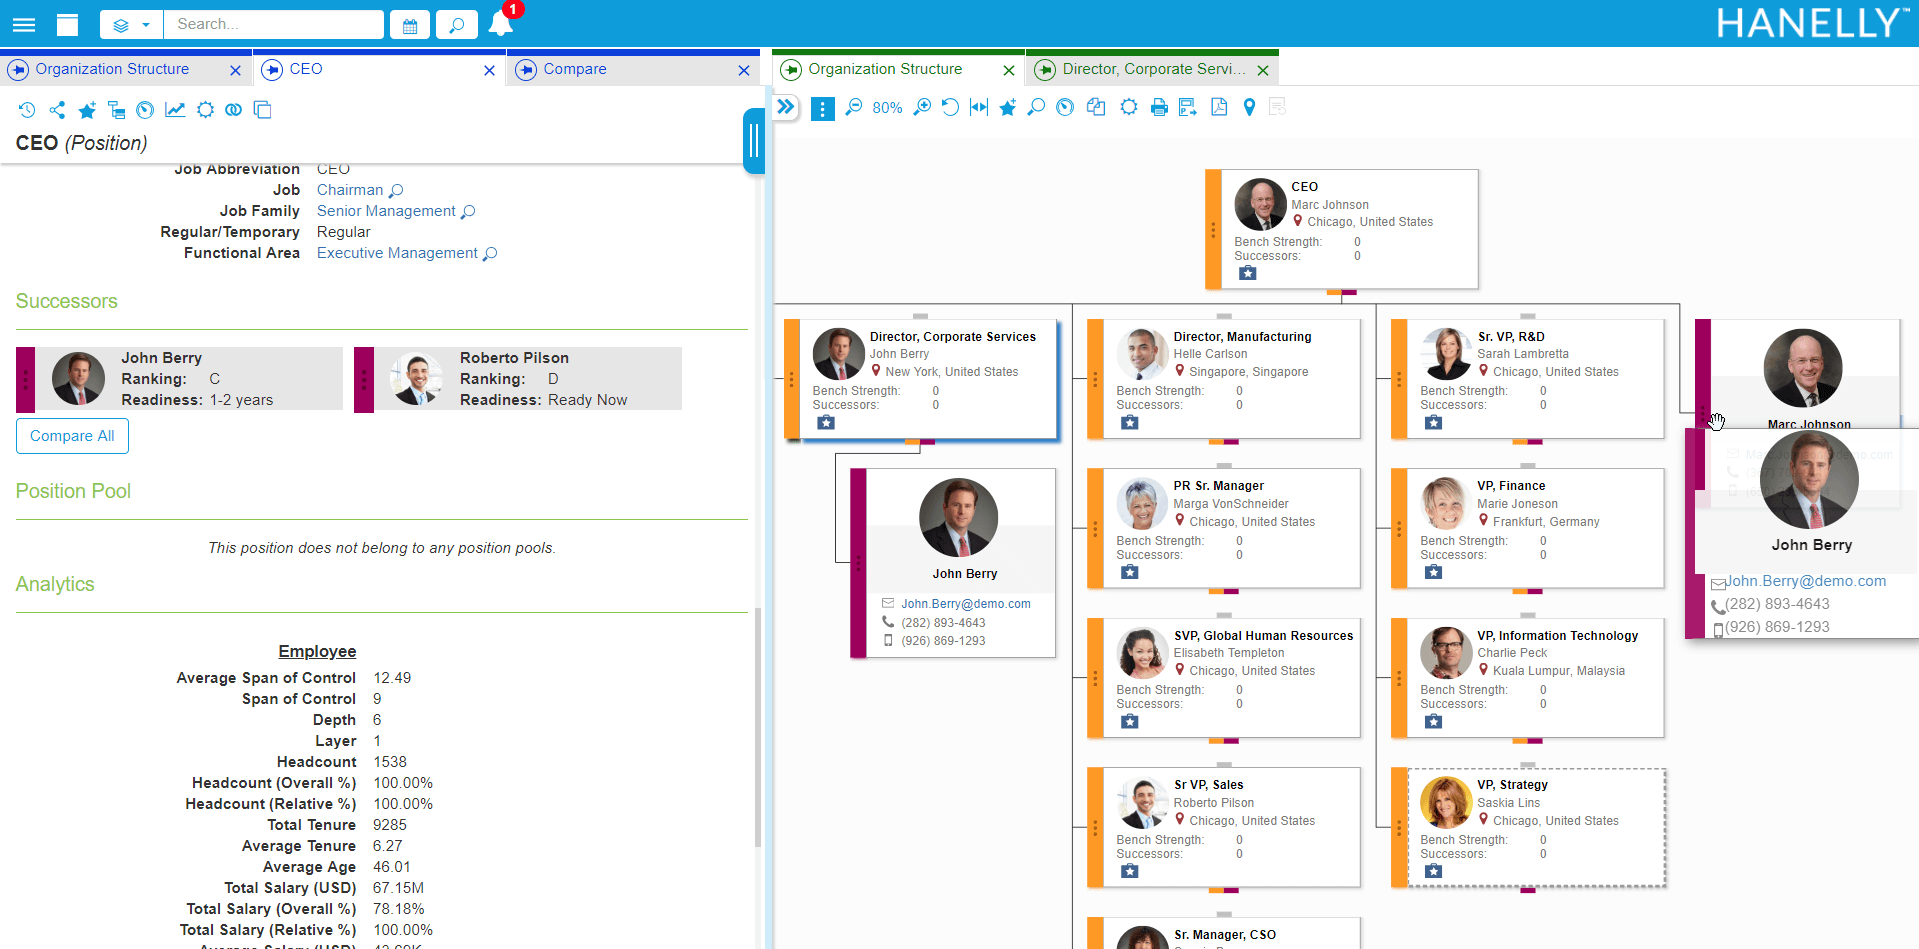Export the org chart to PowerPoint
1919x949 pixels.
point(1188,107)
